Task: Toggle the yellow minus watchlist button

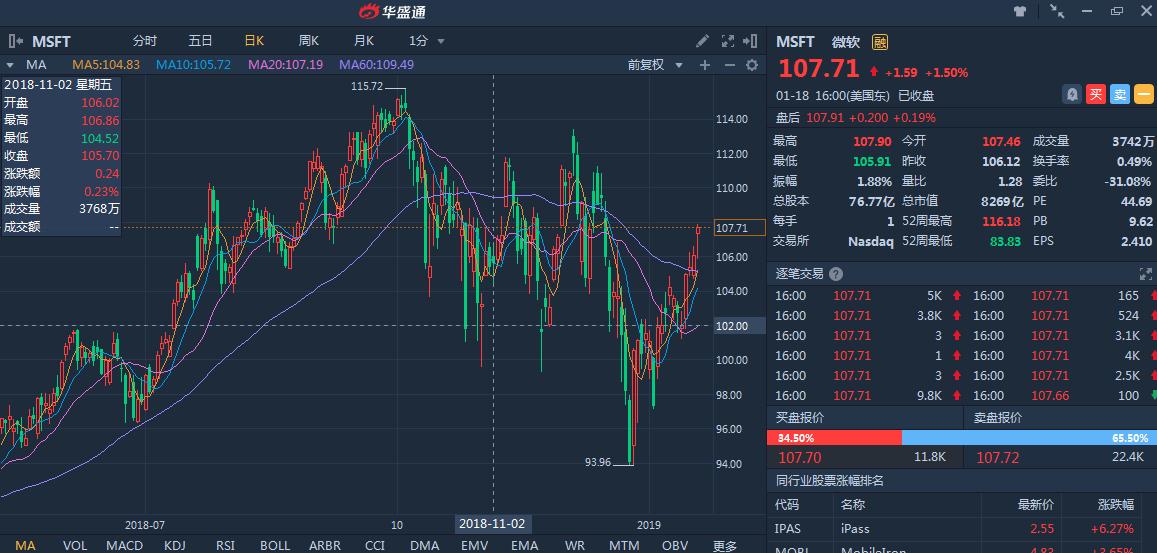Action: point(1144,94)
